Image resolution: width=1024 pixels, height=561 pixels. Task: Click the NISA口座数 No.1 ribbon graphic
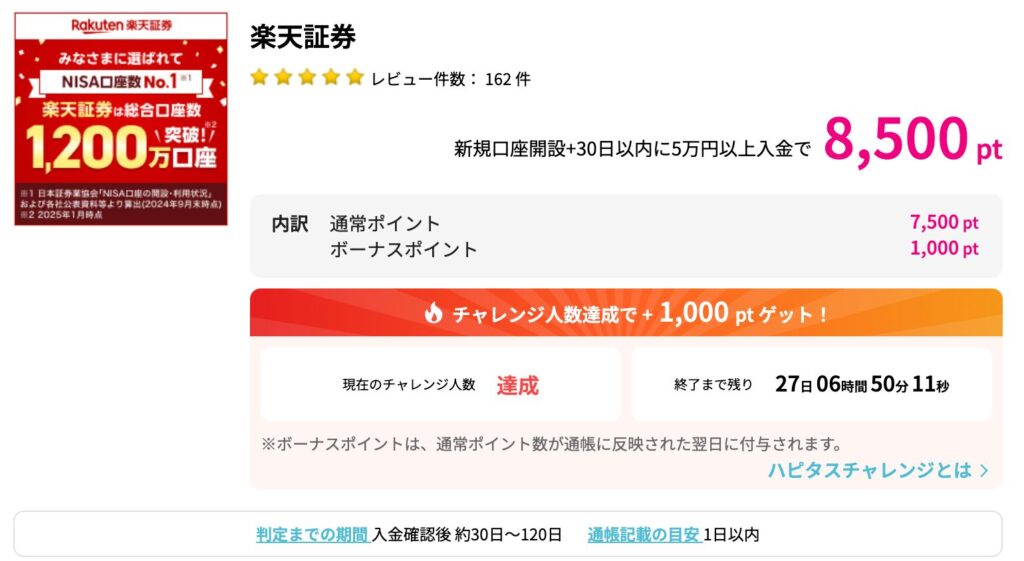click(121, 82)
